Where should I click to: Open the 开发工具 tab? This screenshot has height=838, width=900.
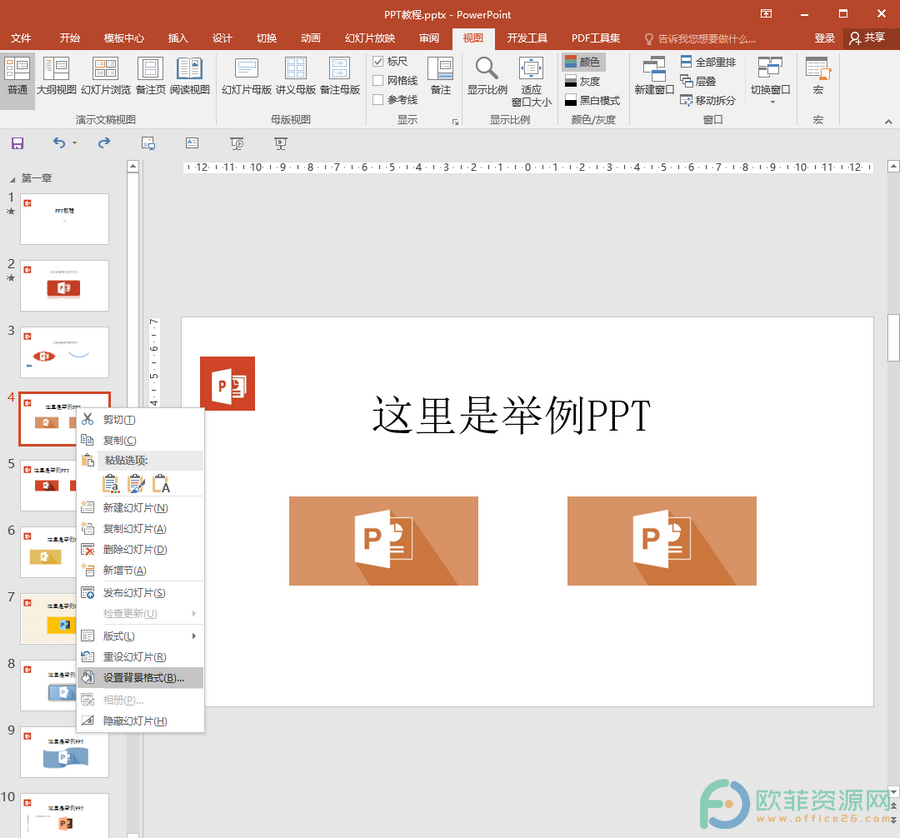click(526, 38)
